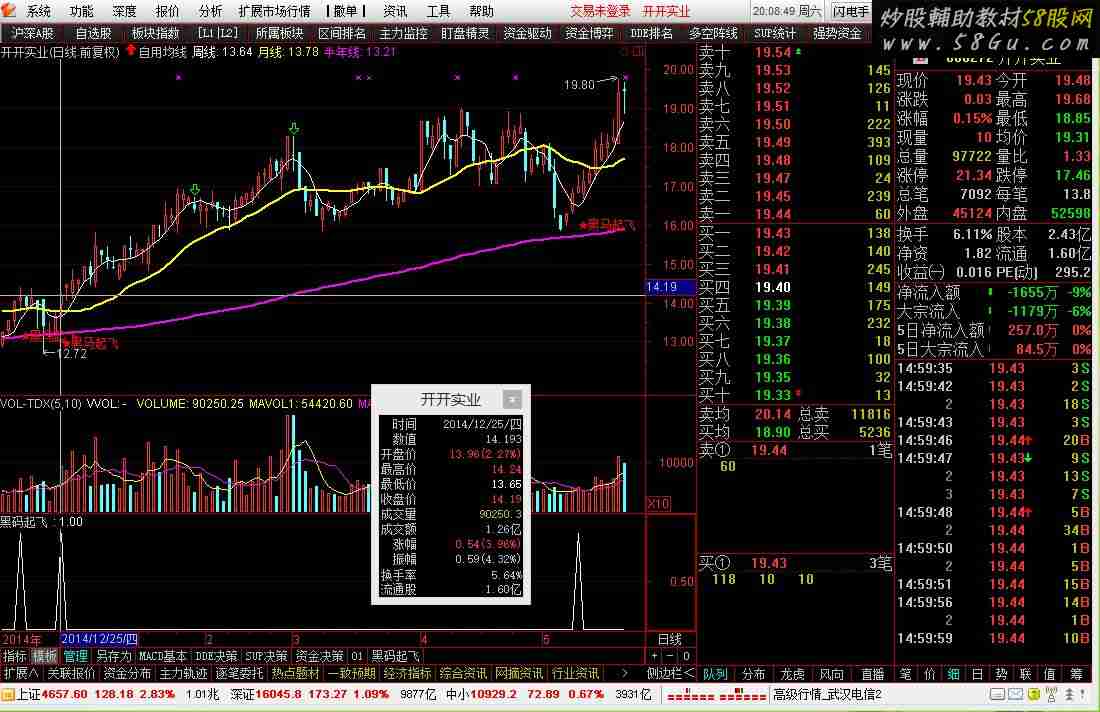Click the 0 reset button under 日线
The image size is (1100, 712).
(687, 657)
